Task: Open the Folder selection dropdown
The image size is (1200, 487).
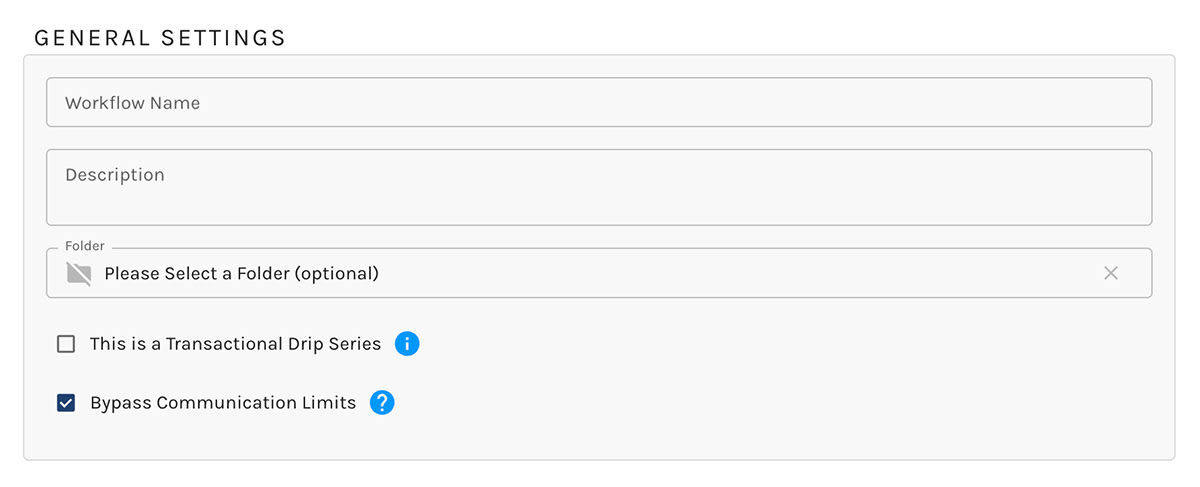Action: coord(598,273)
